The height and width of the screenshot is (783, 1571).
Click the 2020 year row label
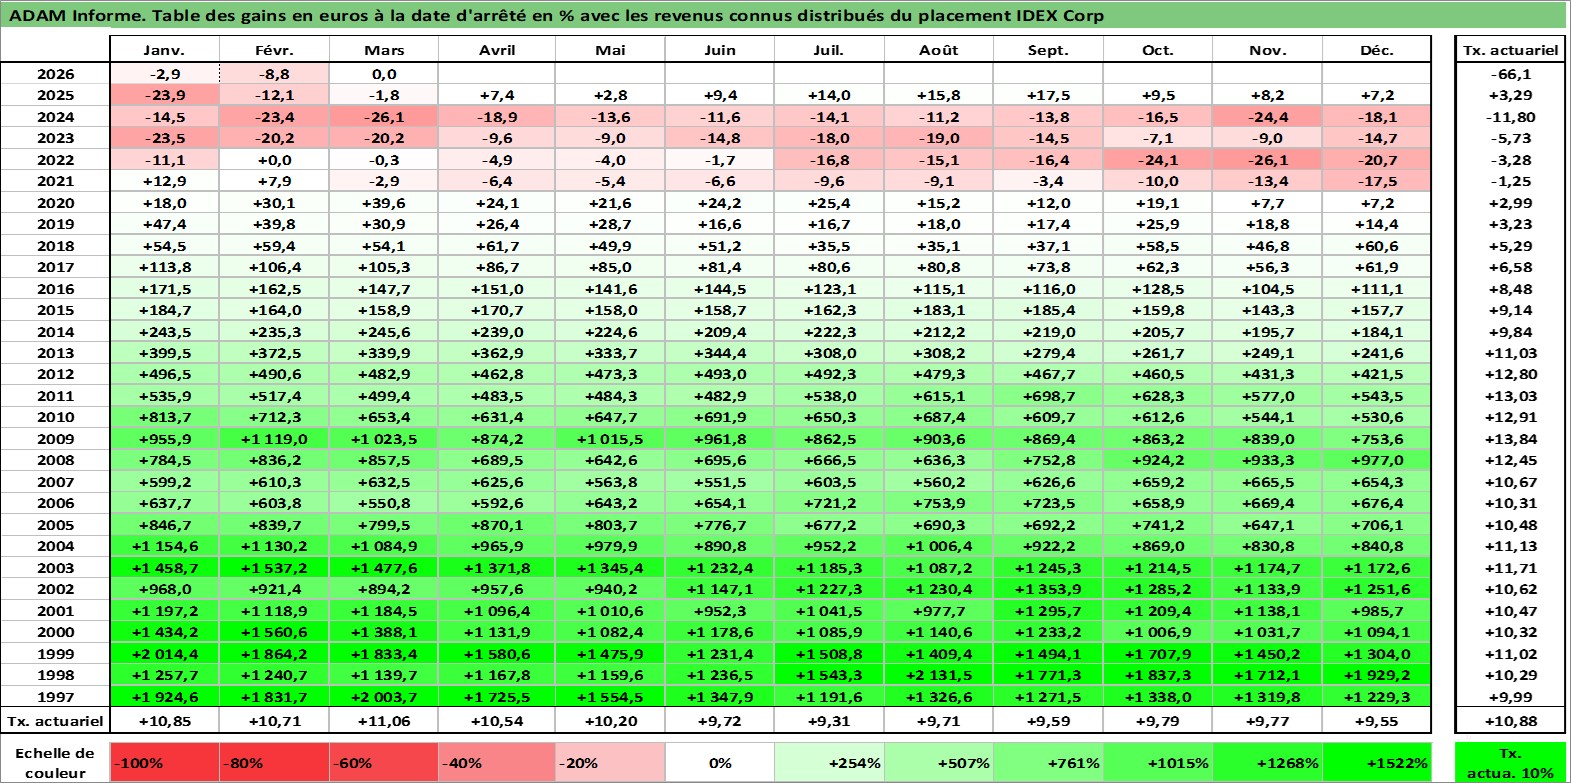55,203
